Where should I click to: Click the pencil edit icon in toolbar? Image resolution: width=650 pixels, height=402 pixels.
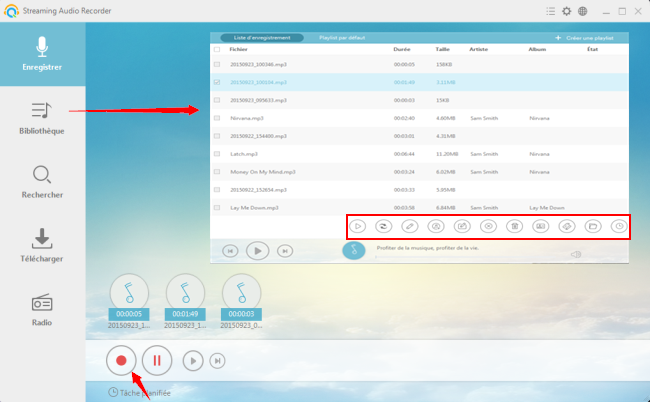(x=410, y=226)
